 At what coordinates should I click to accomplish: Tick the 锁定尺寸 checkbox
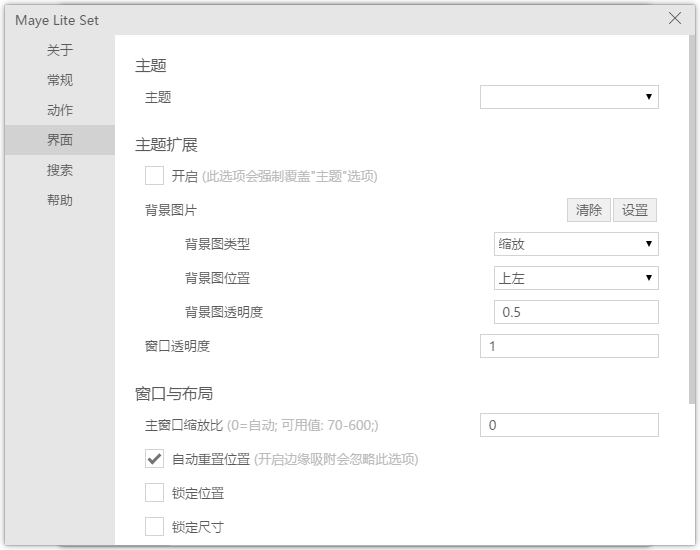point(154,527)
